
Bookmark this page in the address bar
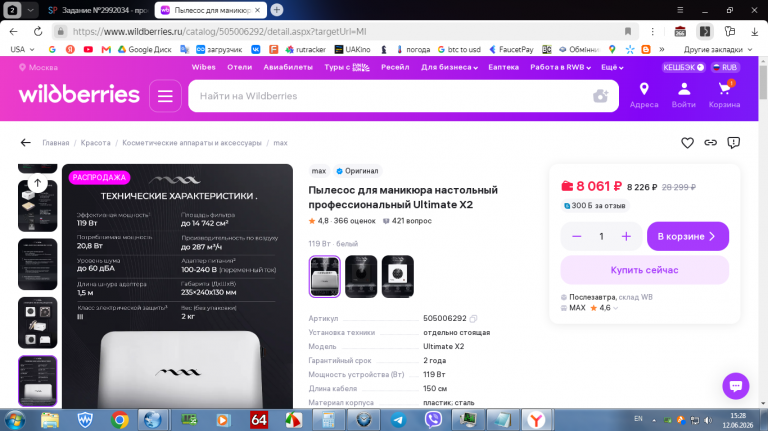coord(627,31)
